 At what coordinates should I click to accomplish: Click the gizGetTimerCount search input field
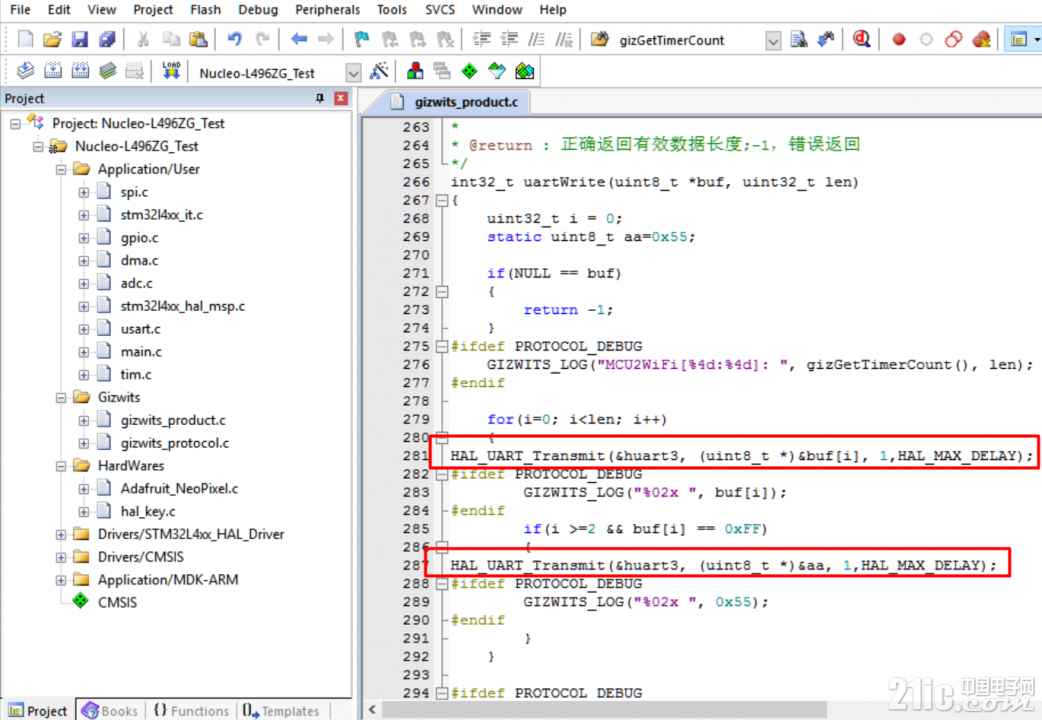pyautogui.click(x=690, y=41)
